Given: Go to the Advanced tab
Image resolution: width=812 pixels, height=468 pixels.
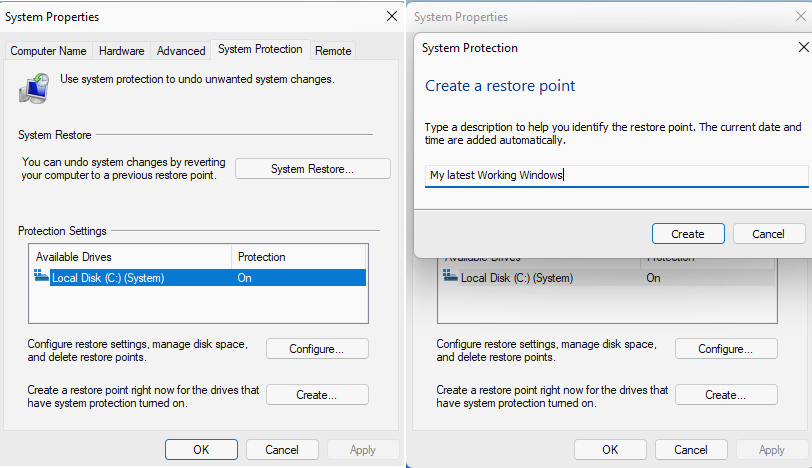Looking at the screenshot, I should point(181,51).
